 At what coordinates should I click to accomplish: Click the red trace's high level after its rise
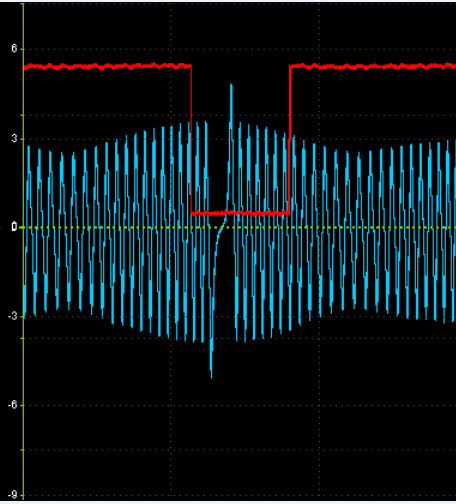pyautogui.click(x=373, y=66)
